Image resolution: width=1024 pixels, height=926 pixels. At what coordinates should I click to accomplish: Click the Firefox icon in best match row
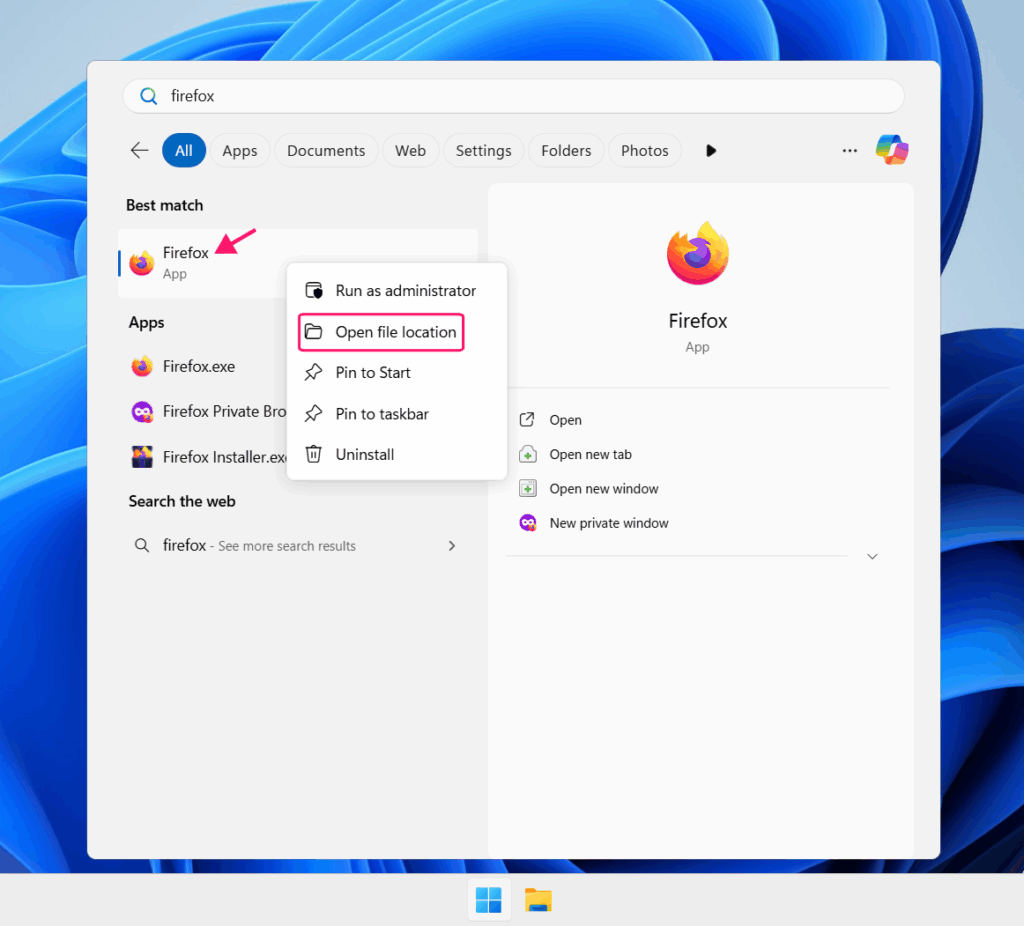[x=142, y=263]
